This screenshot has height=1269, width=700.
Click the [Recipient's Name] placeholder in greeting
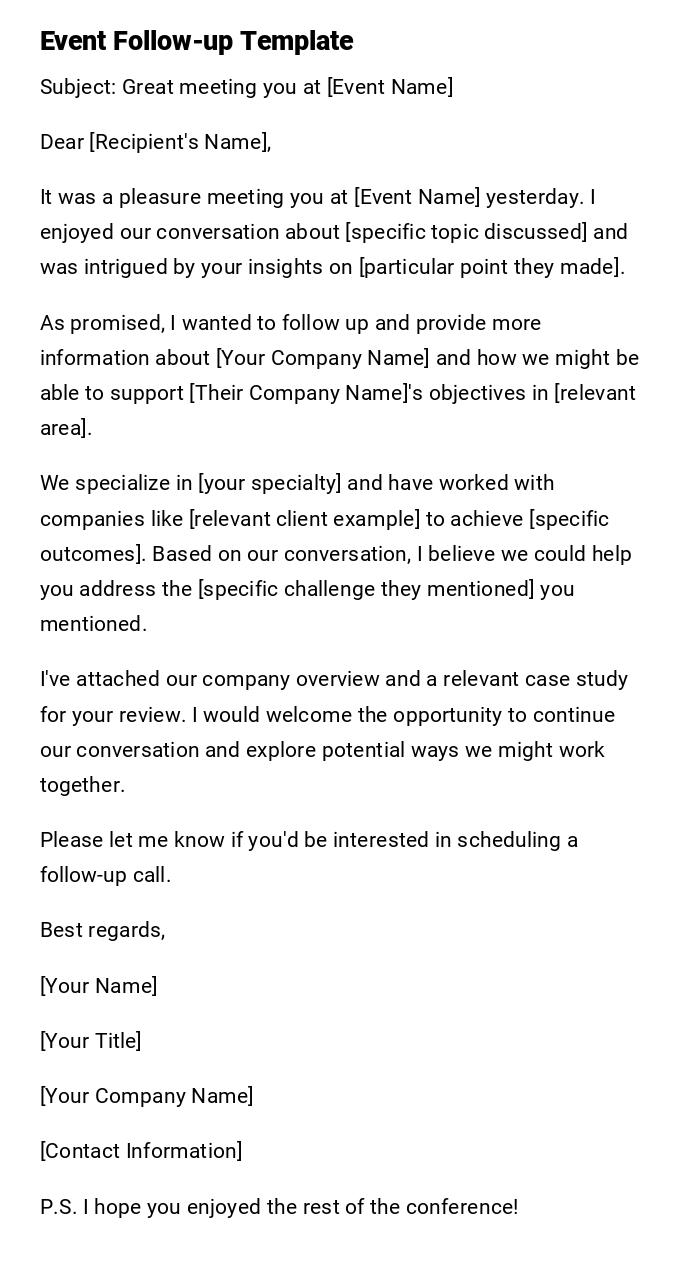tap(179, 142)
